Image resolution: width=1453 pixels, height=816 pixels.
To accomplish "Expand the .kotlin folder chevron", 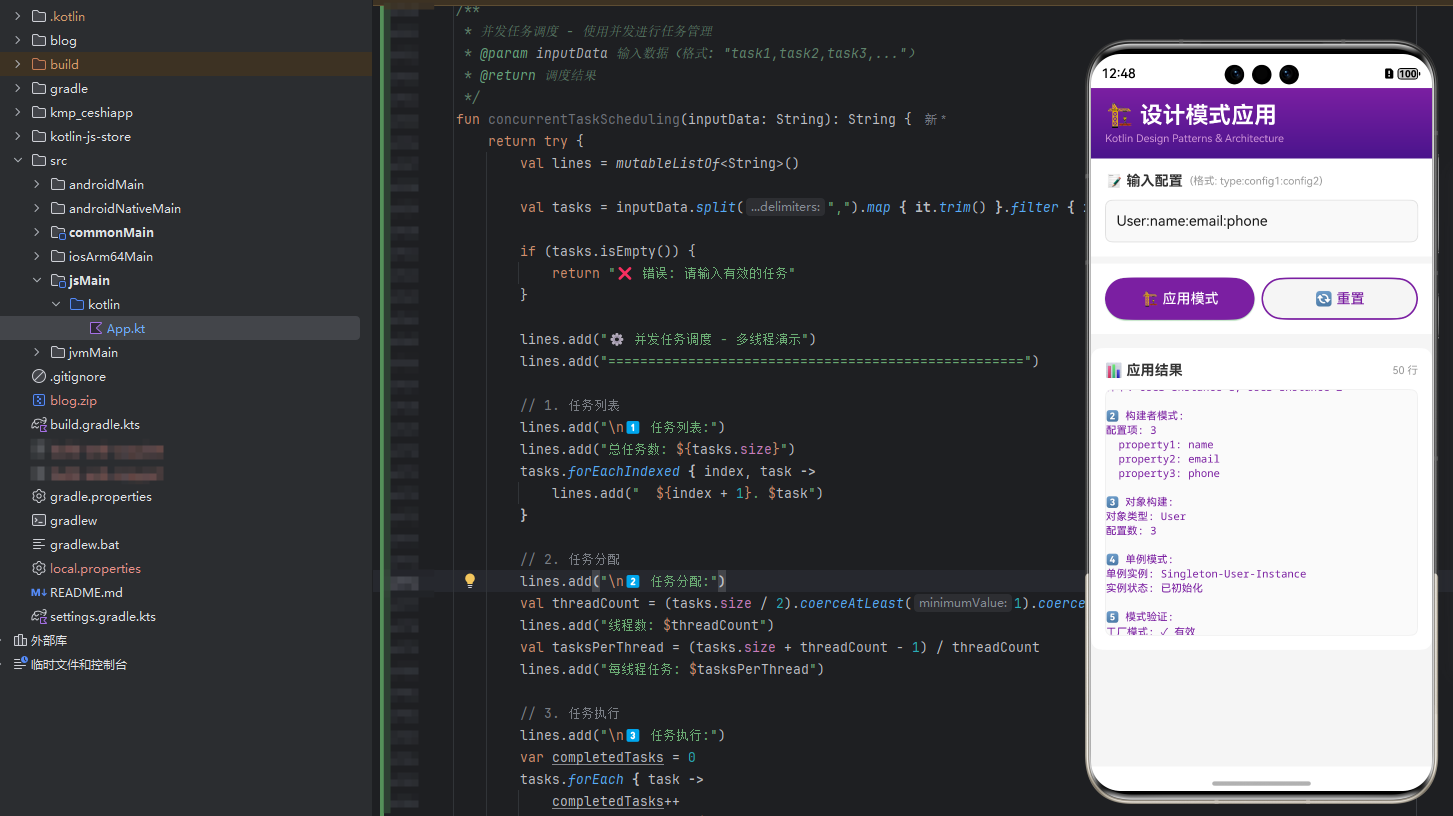I will (18, 16).
